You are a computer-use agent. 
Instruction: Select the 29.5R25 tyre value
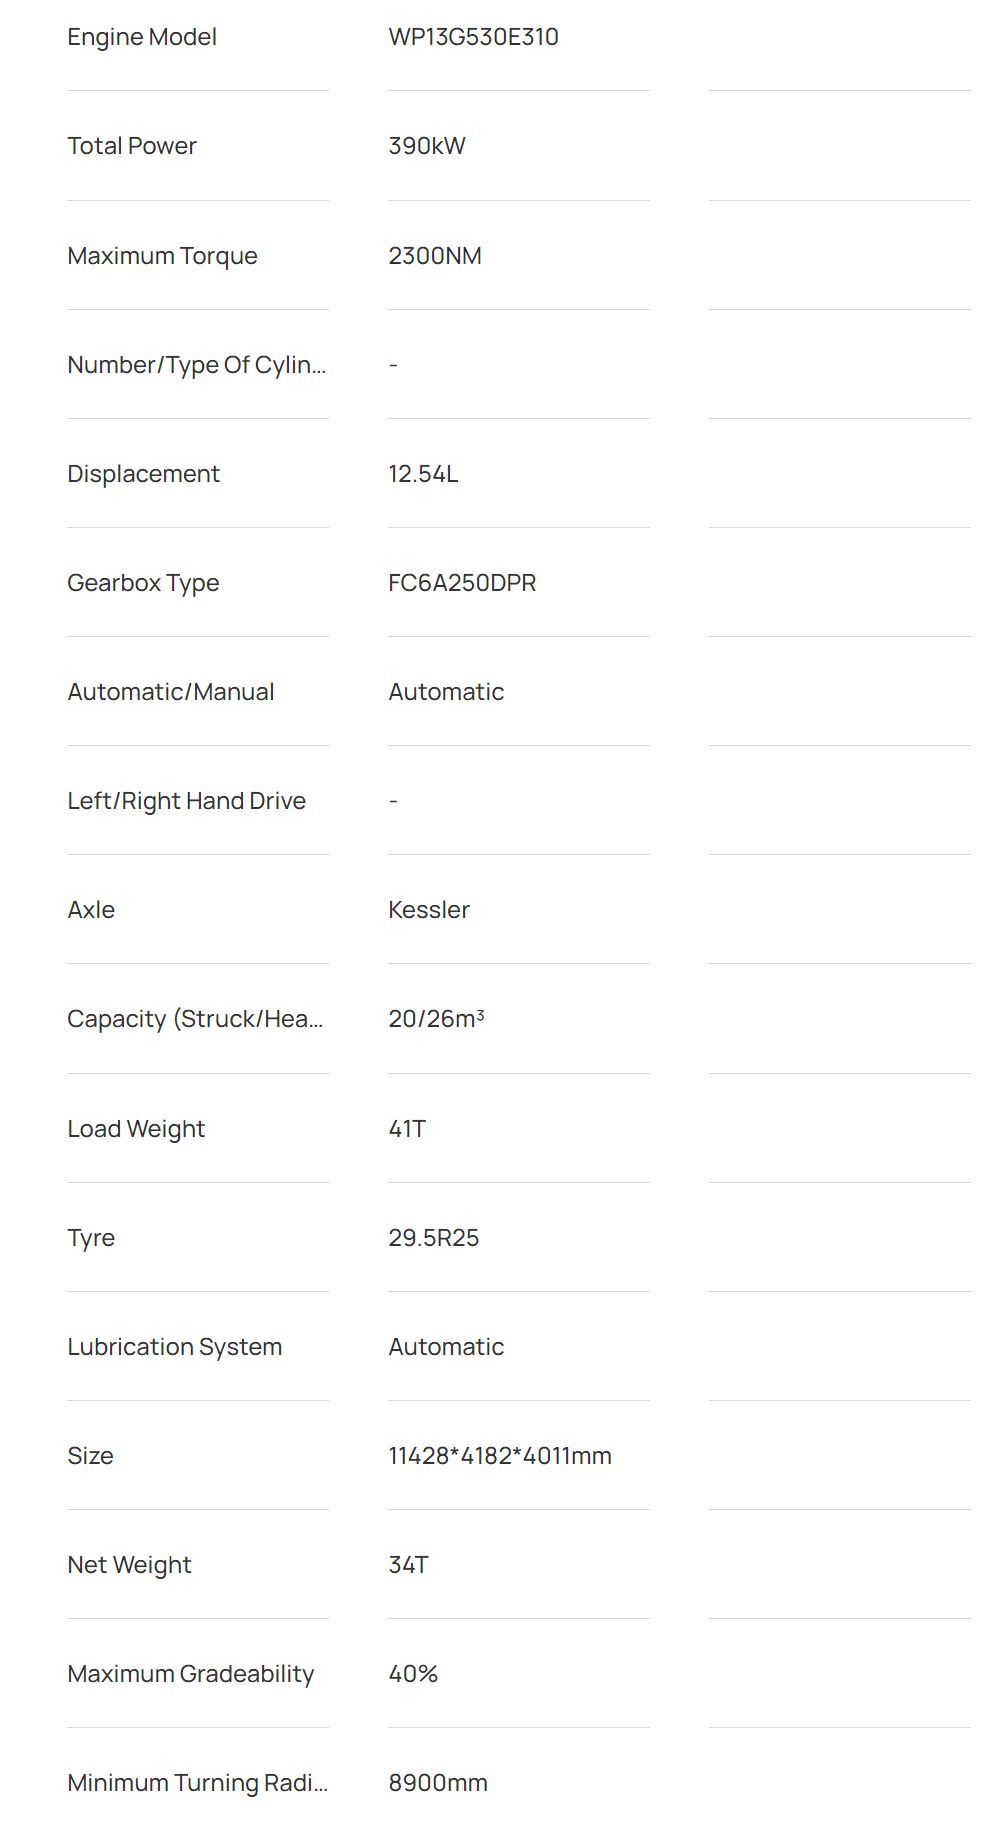434,1238
